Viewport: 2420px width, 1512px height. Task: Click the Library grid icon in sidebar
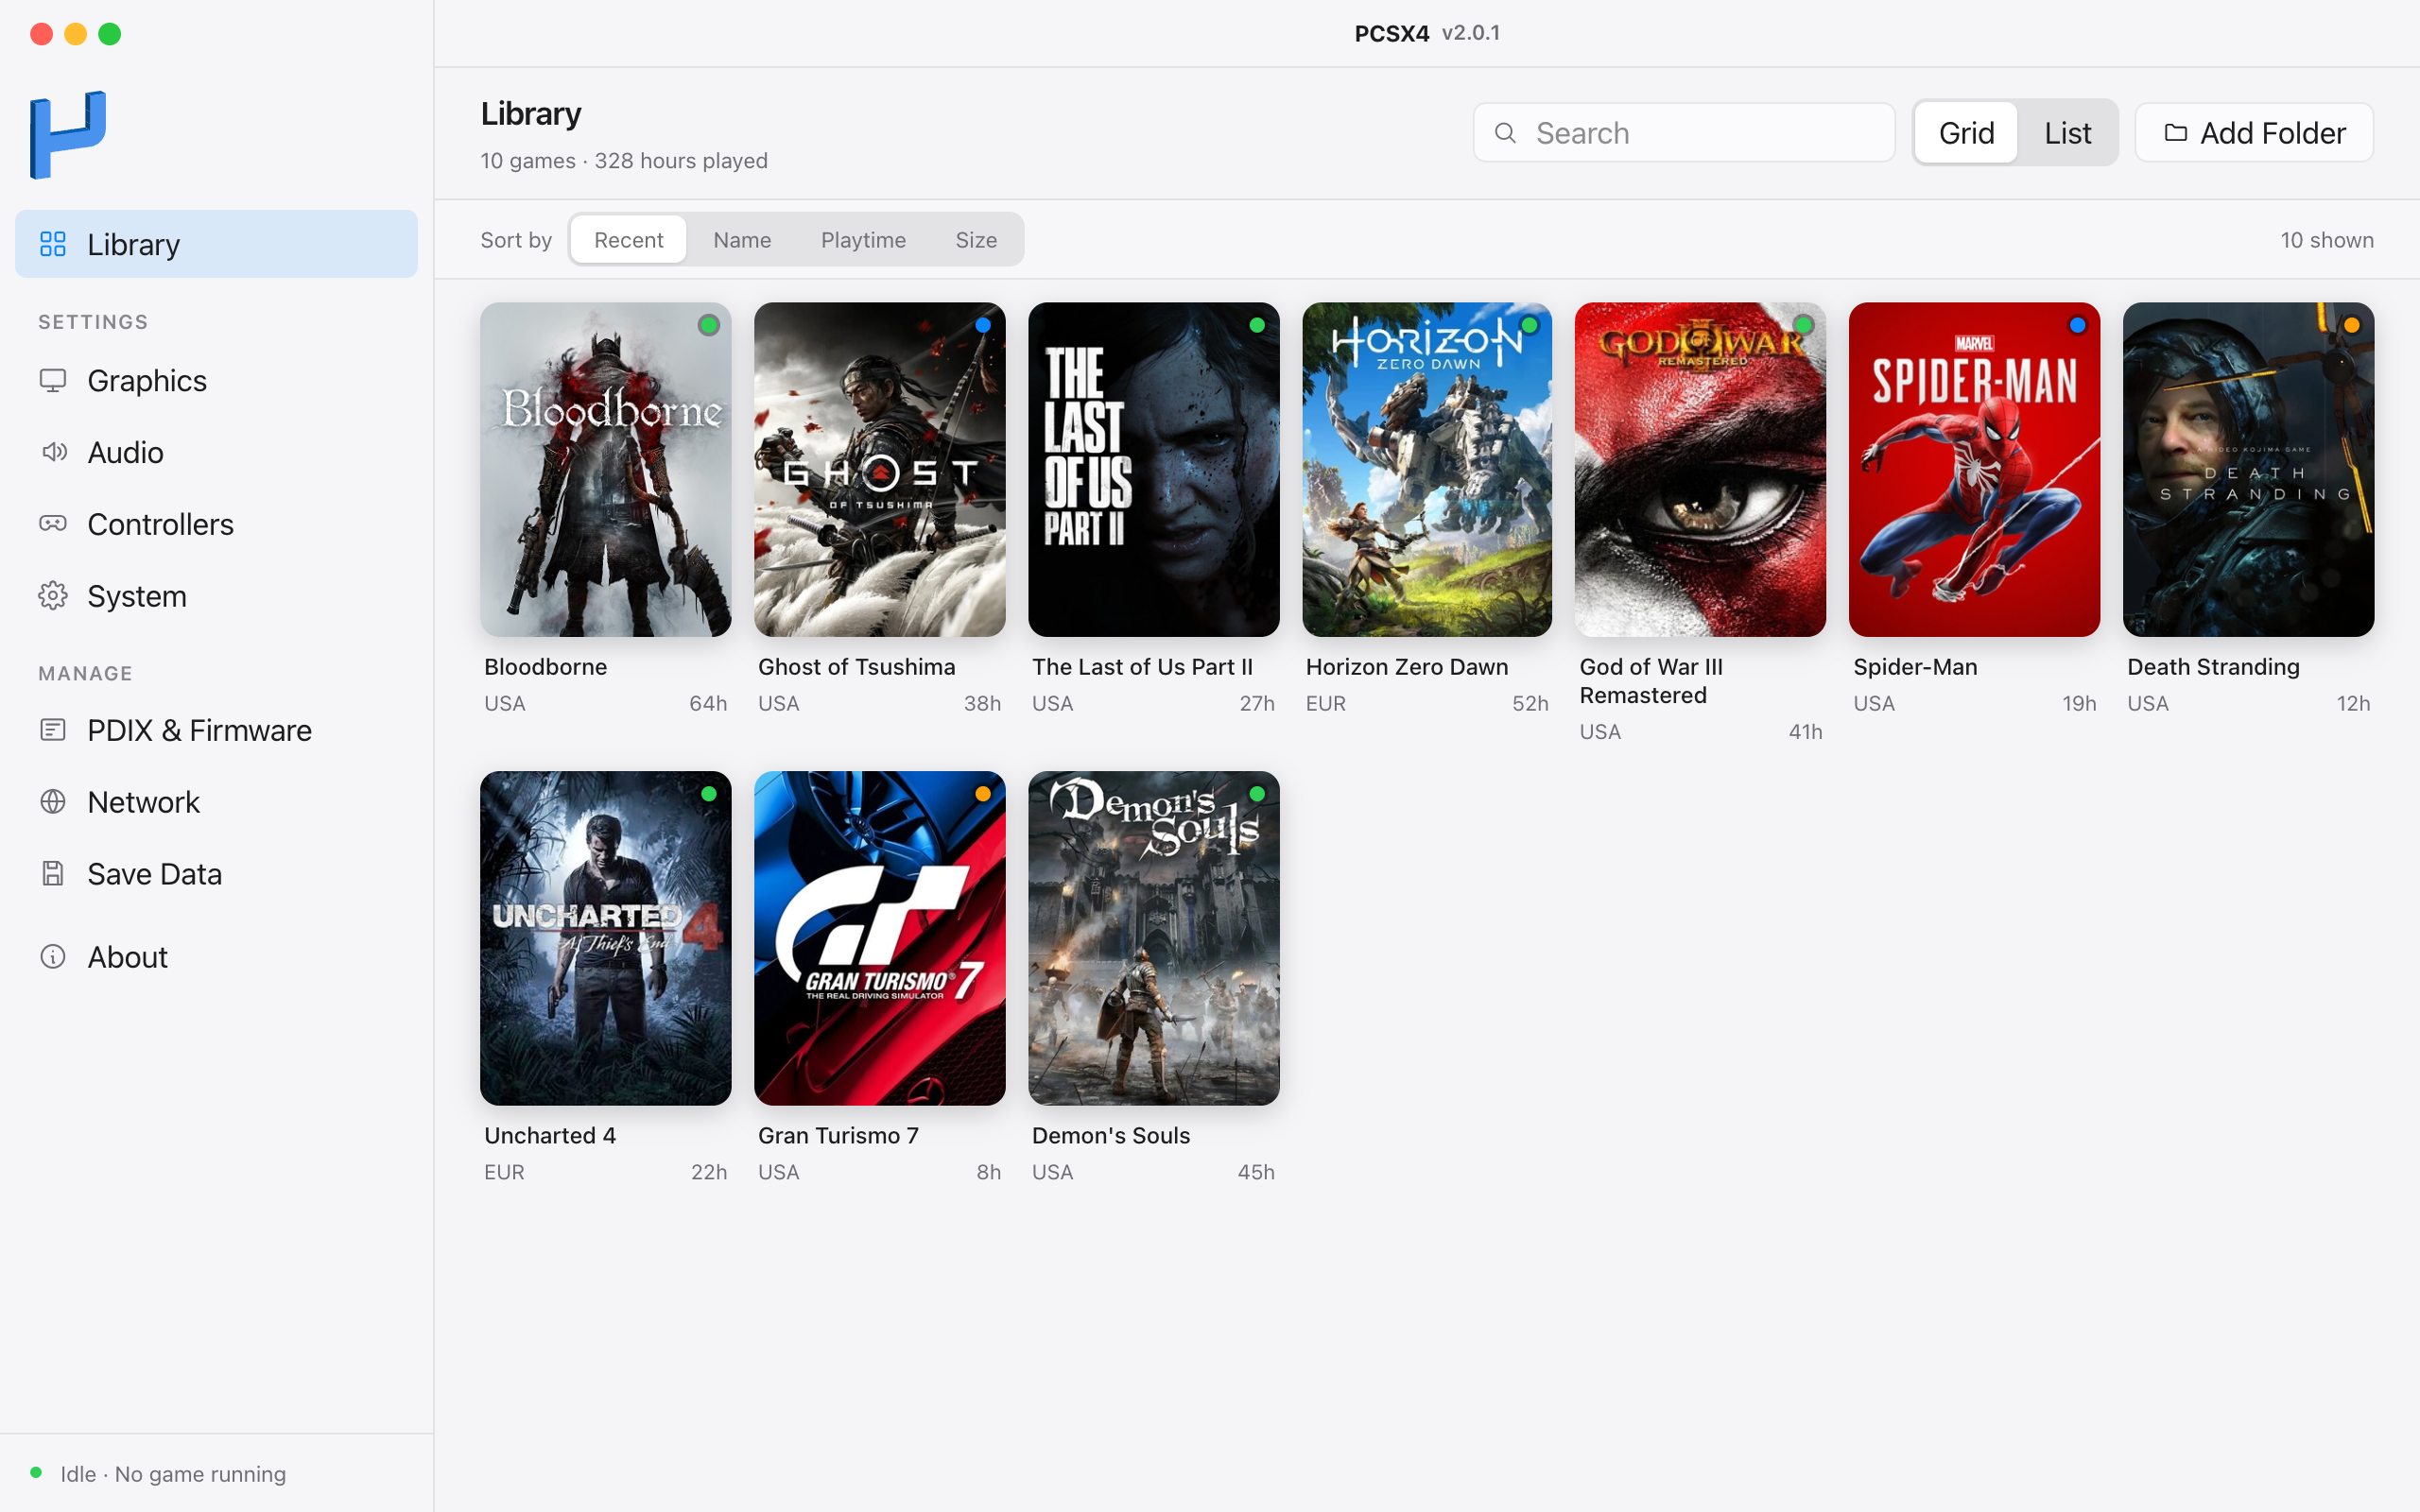point(53,244)
